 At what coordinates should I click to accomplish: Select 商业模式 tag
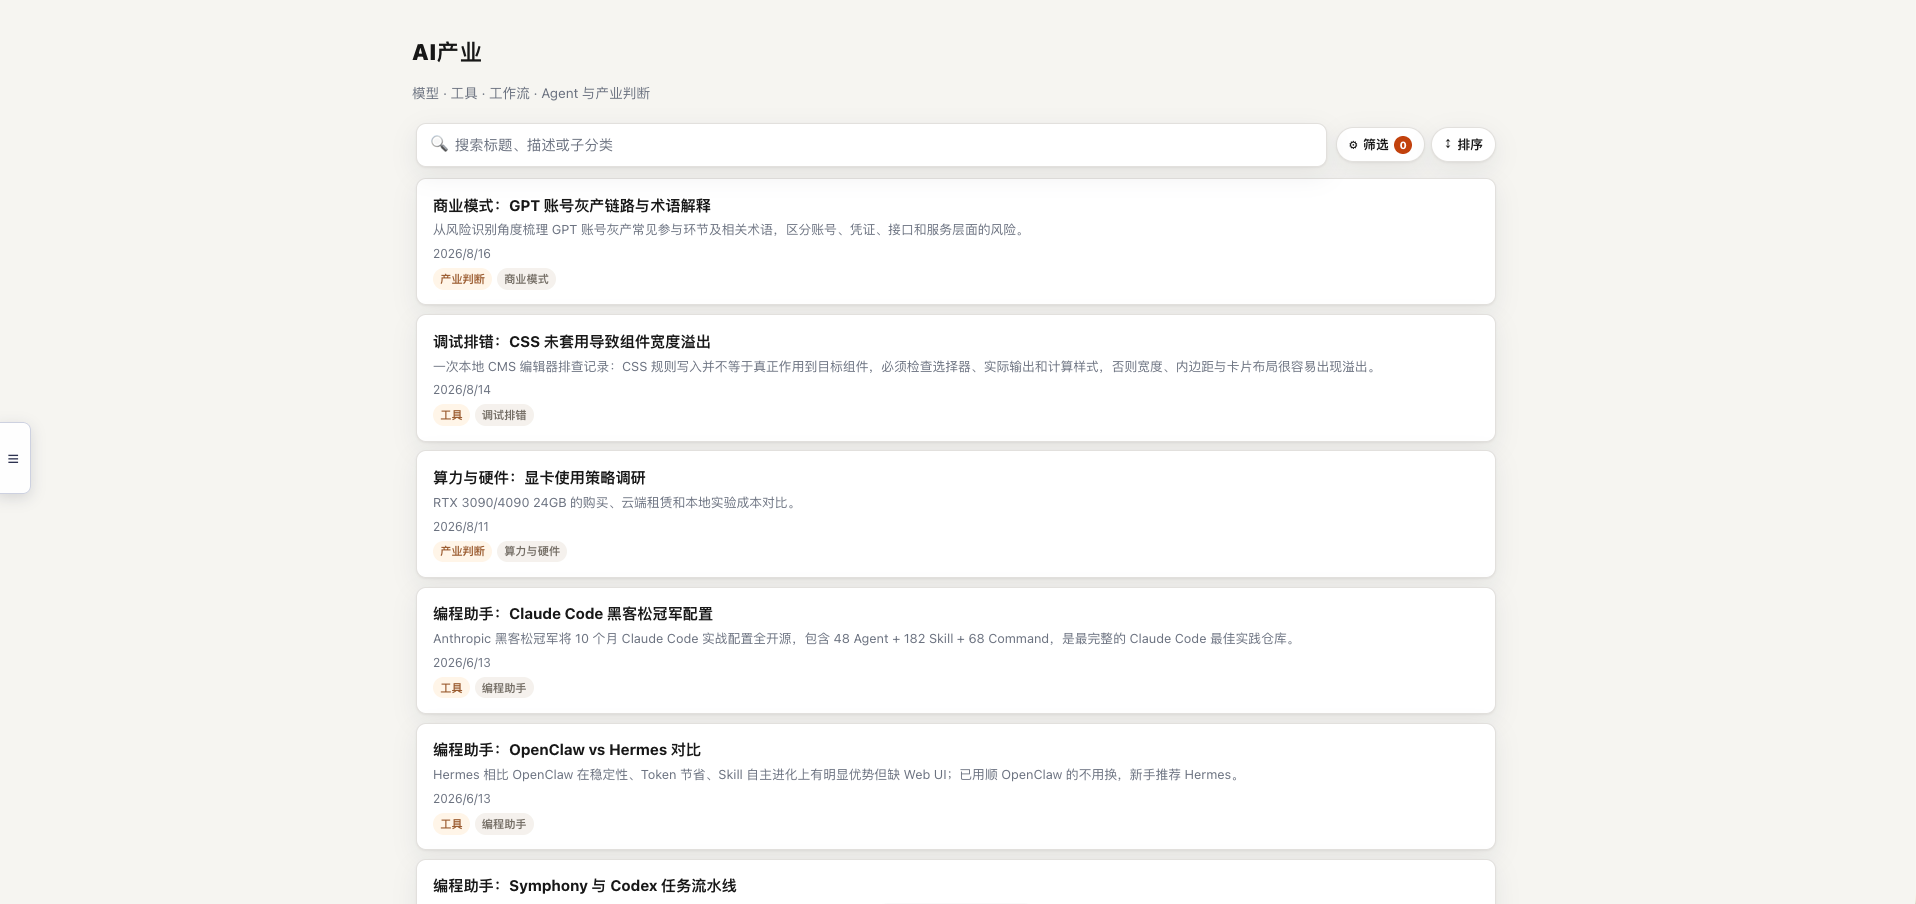tap(526, 279)
